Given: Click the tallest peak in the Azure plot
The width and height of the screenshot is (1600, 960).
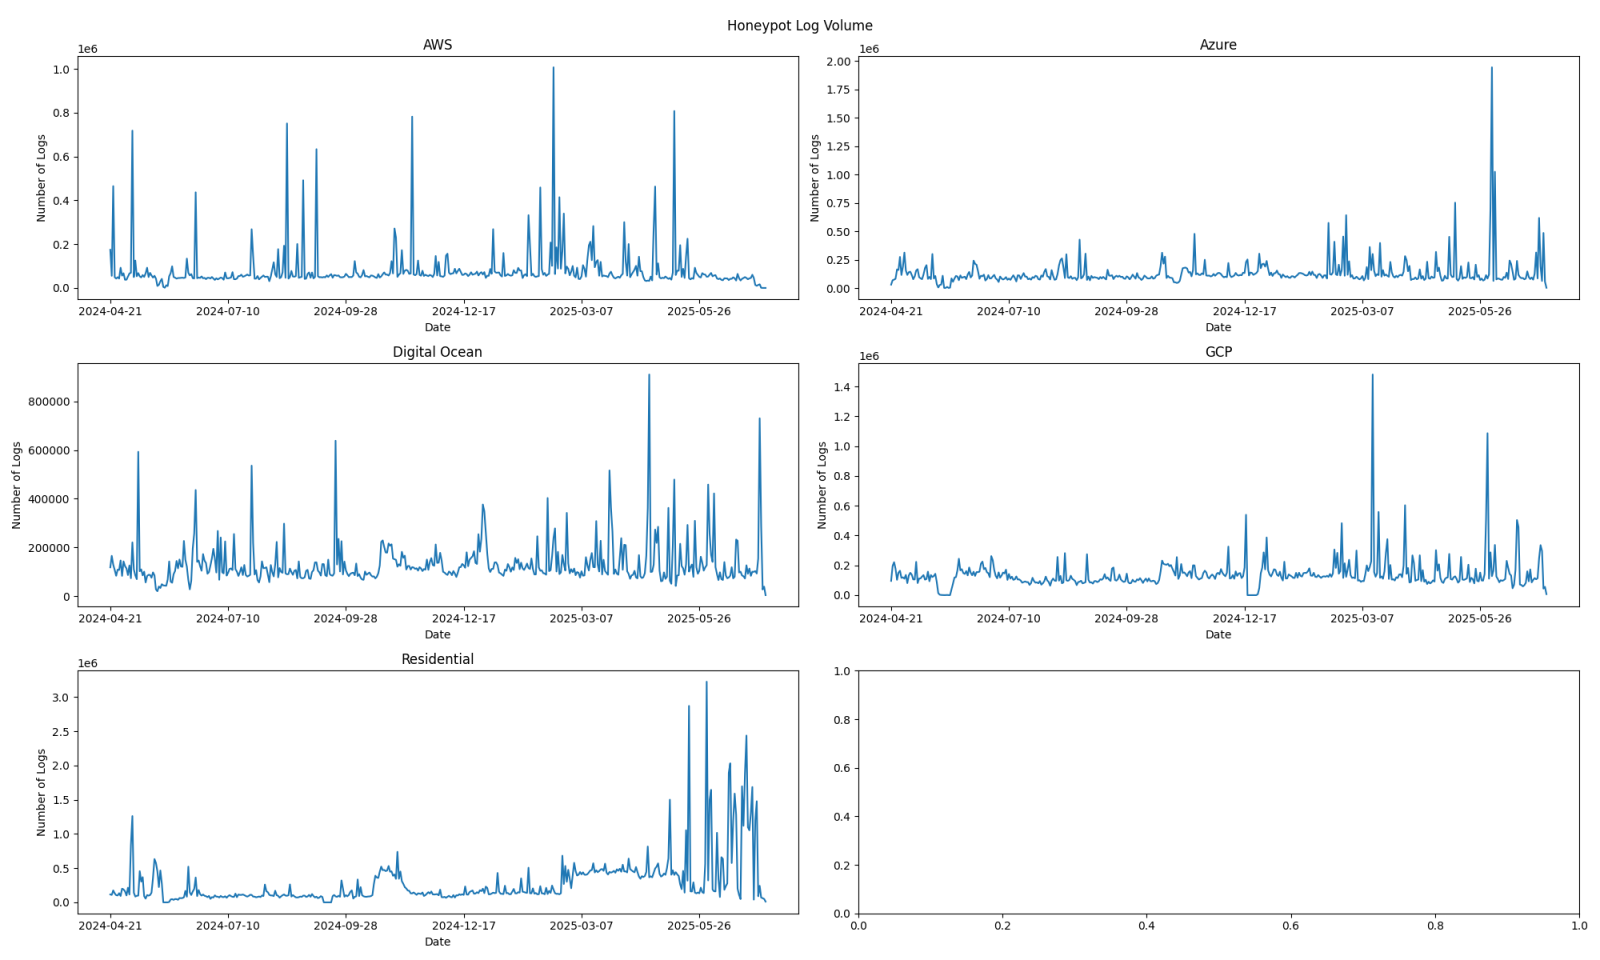Looking at the screenshot, I should pos(1492,68).
